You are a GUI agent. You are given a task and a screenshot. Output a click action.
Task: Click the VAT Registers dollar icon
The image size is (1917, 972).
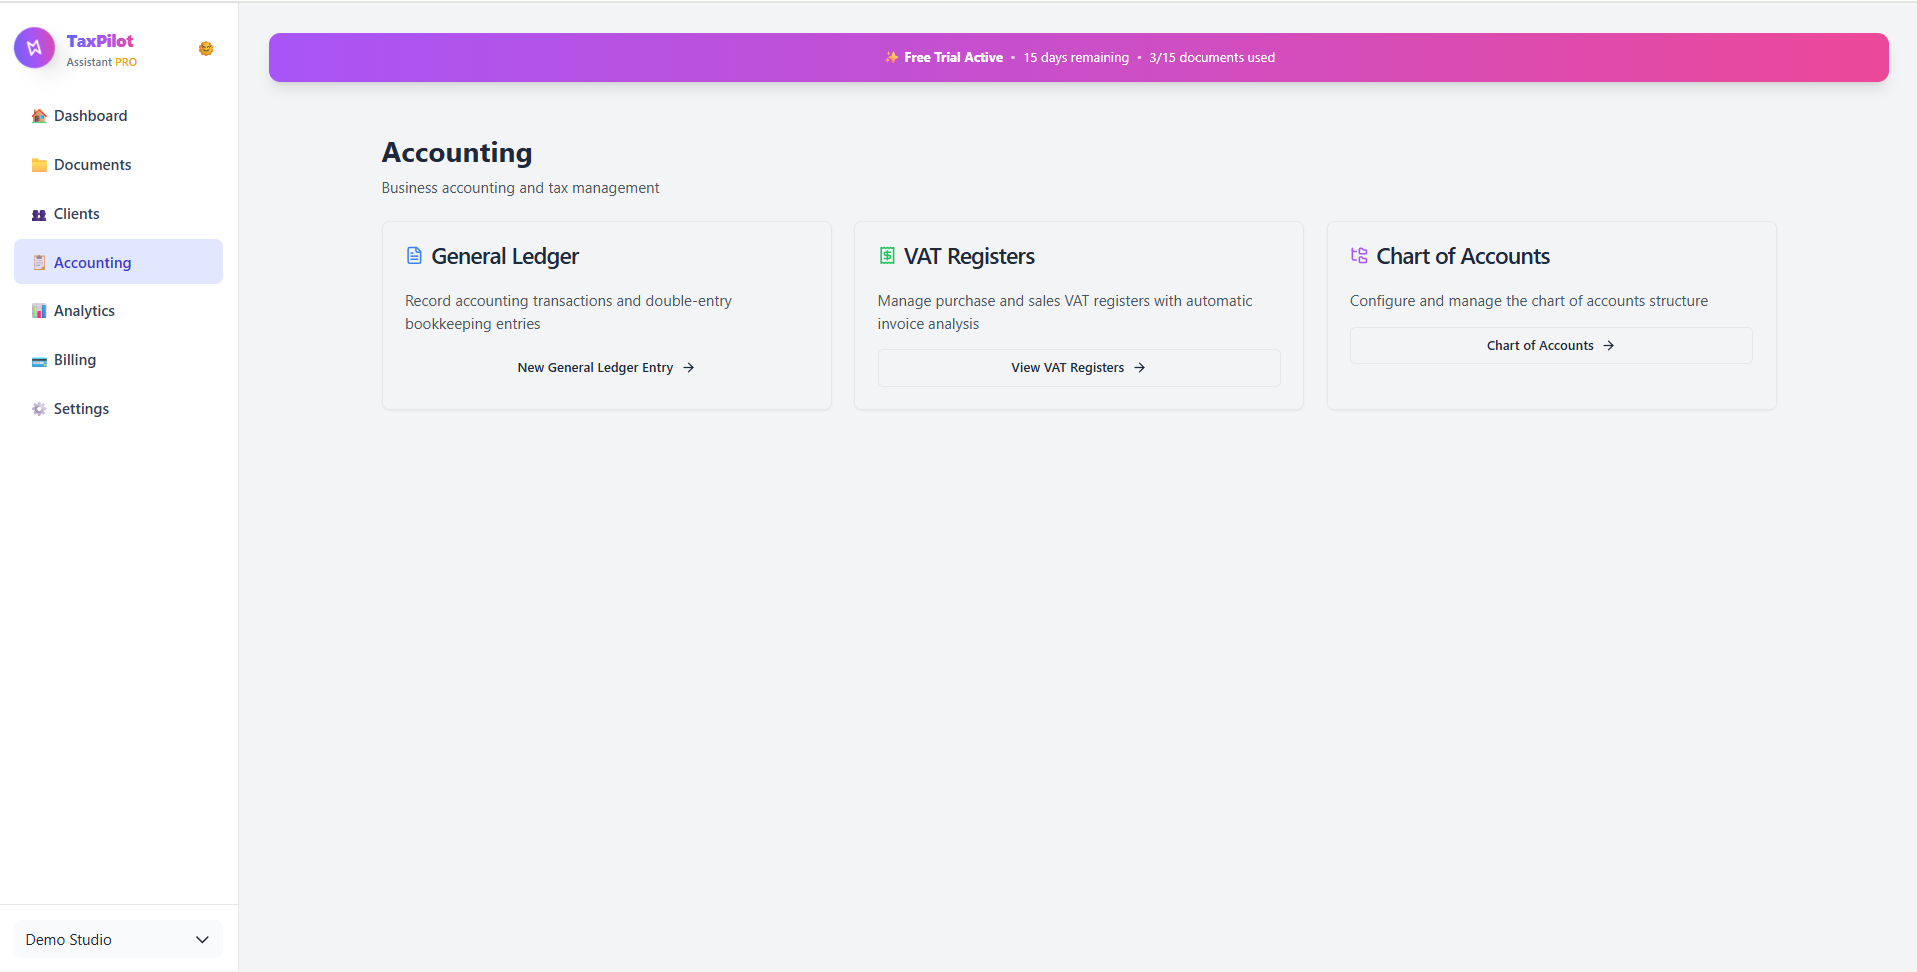click(887, 255)
